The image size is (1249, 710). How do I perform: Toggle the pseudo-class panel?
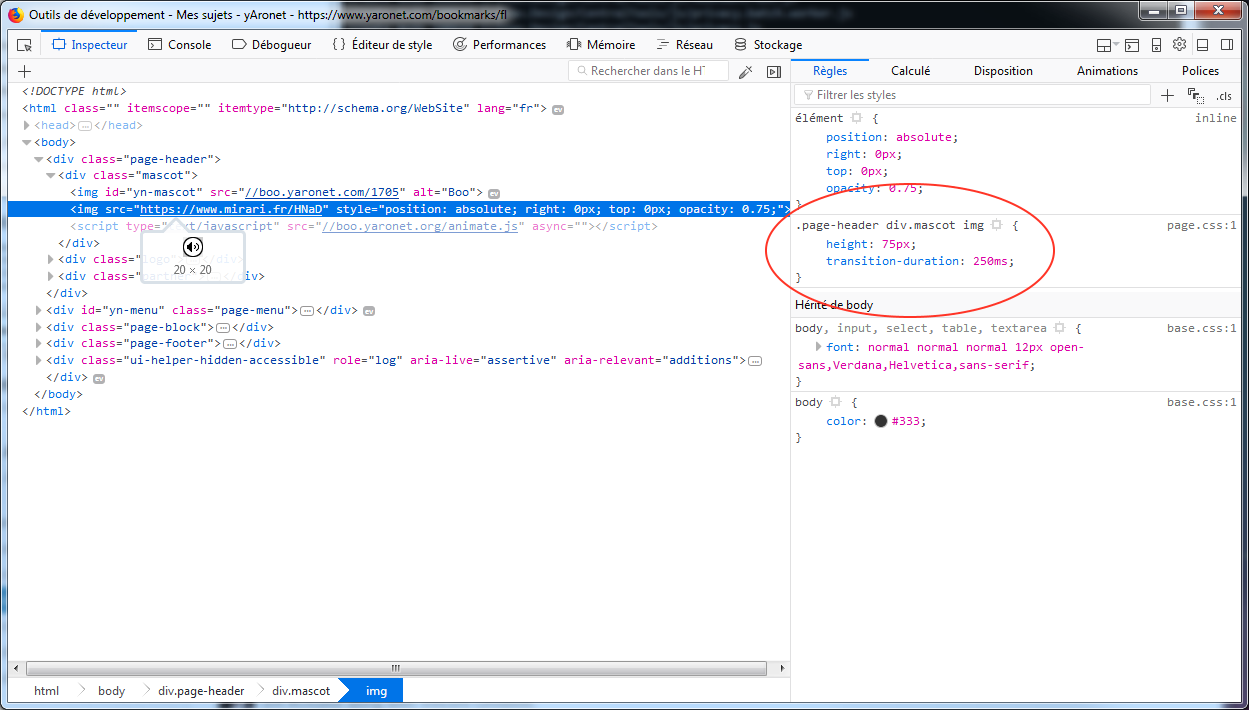coord(1195,95)
